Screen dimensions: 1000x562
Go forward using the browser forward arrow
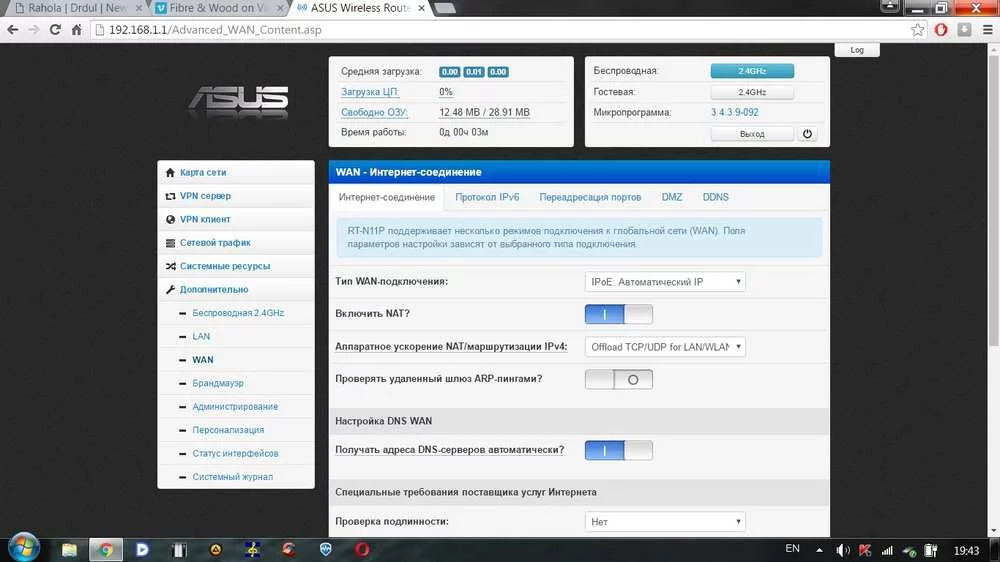(34, 30)
